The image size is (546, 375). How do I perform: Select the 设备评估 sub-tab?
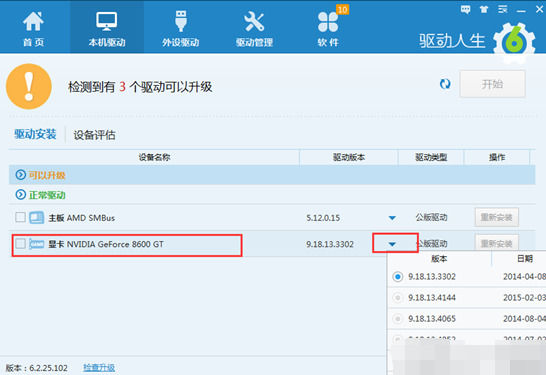tap(94, 135)
